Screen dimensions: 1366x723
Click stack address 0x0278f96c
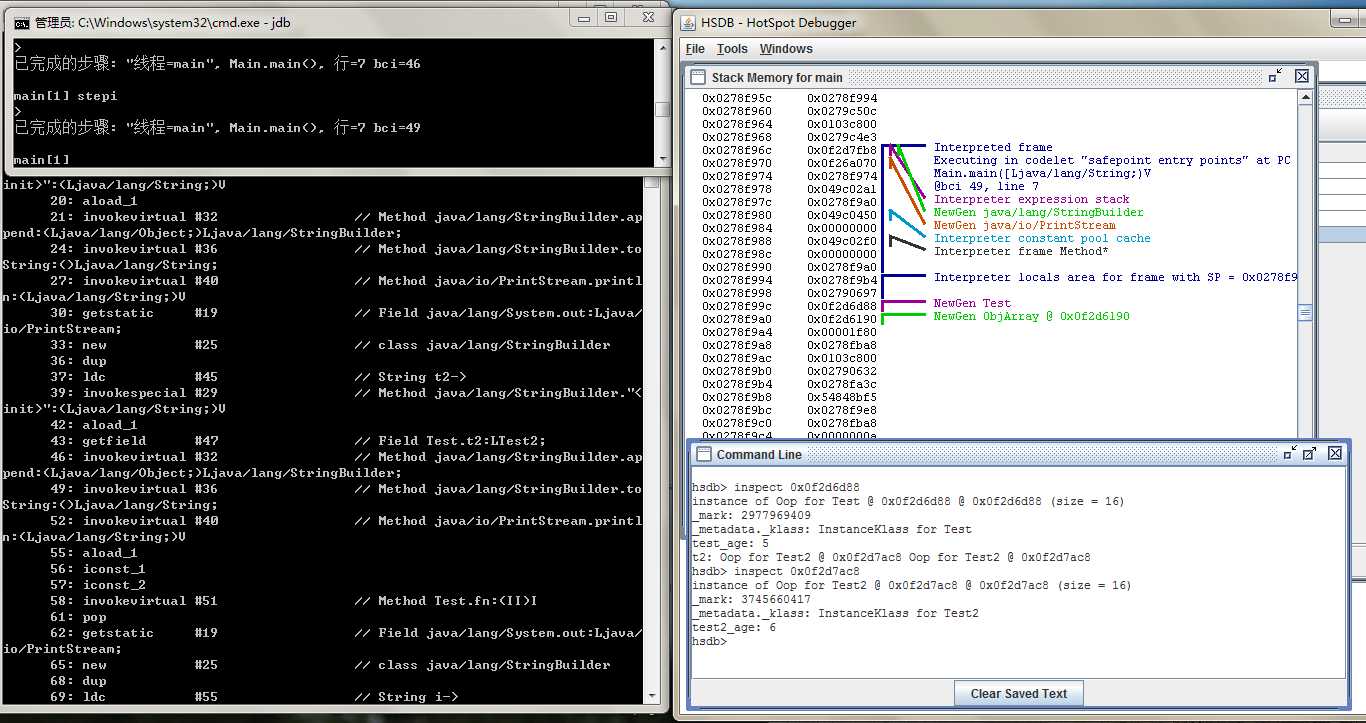737,150
